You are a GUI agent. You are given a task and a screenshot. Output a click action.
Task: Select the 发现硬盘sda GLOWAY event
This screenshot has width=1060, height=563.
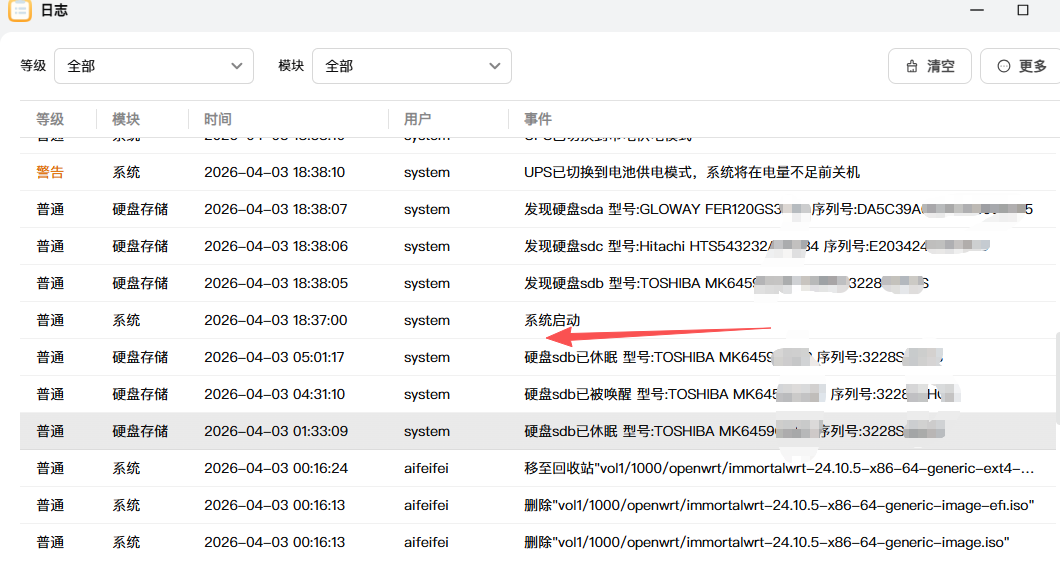(x=778, y=210)
